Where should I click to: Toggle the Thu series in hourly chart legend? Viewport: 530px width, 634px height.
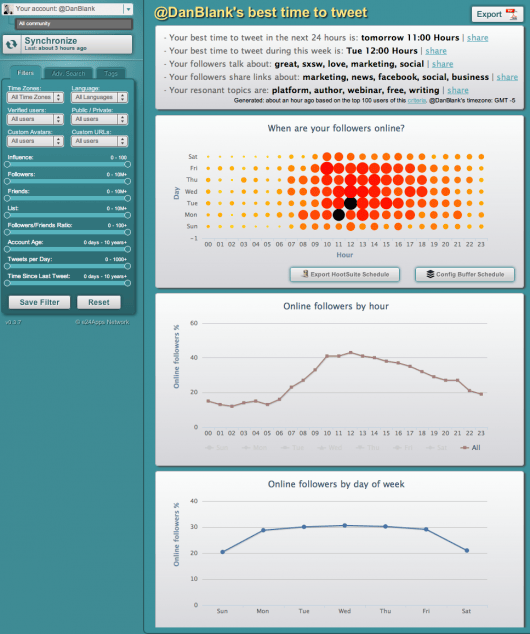pos(367,448)
